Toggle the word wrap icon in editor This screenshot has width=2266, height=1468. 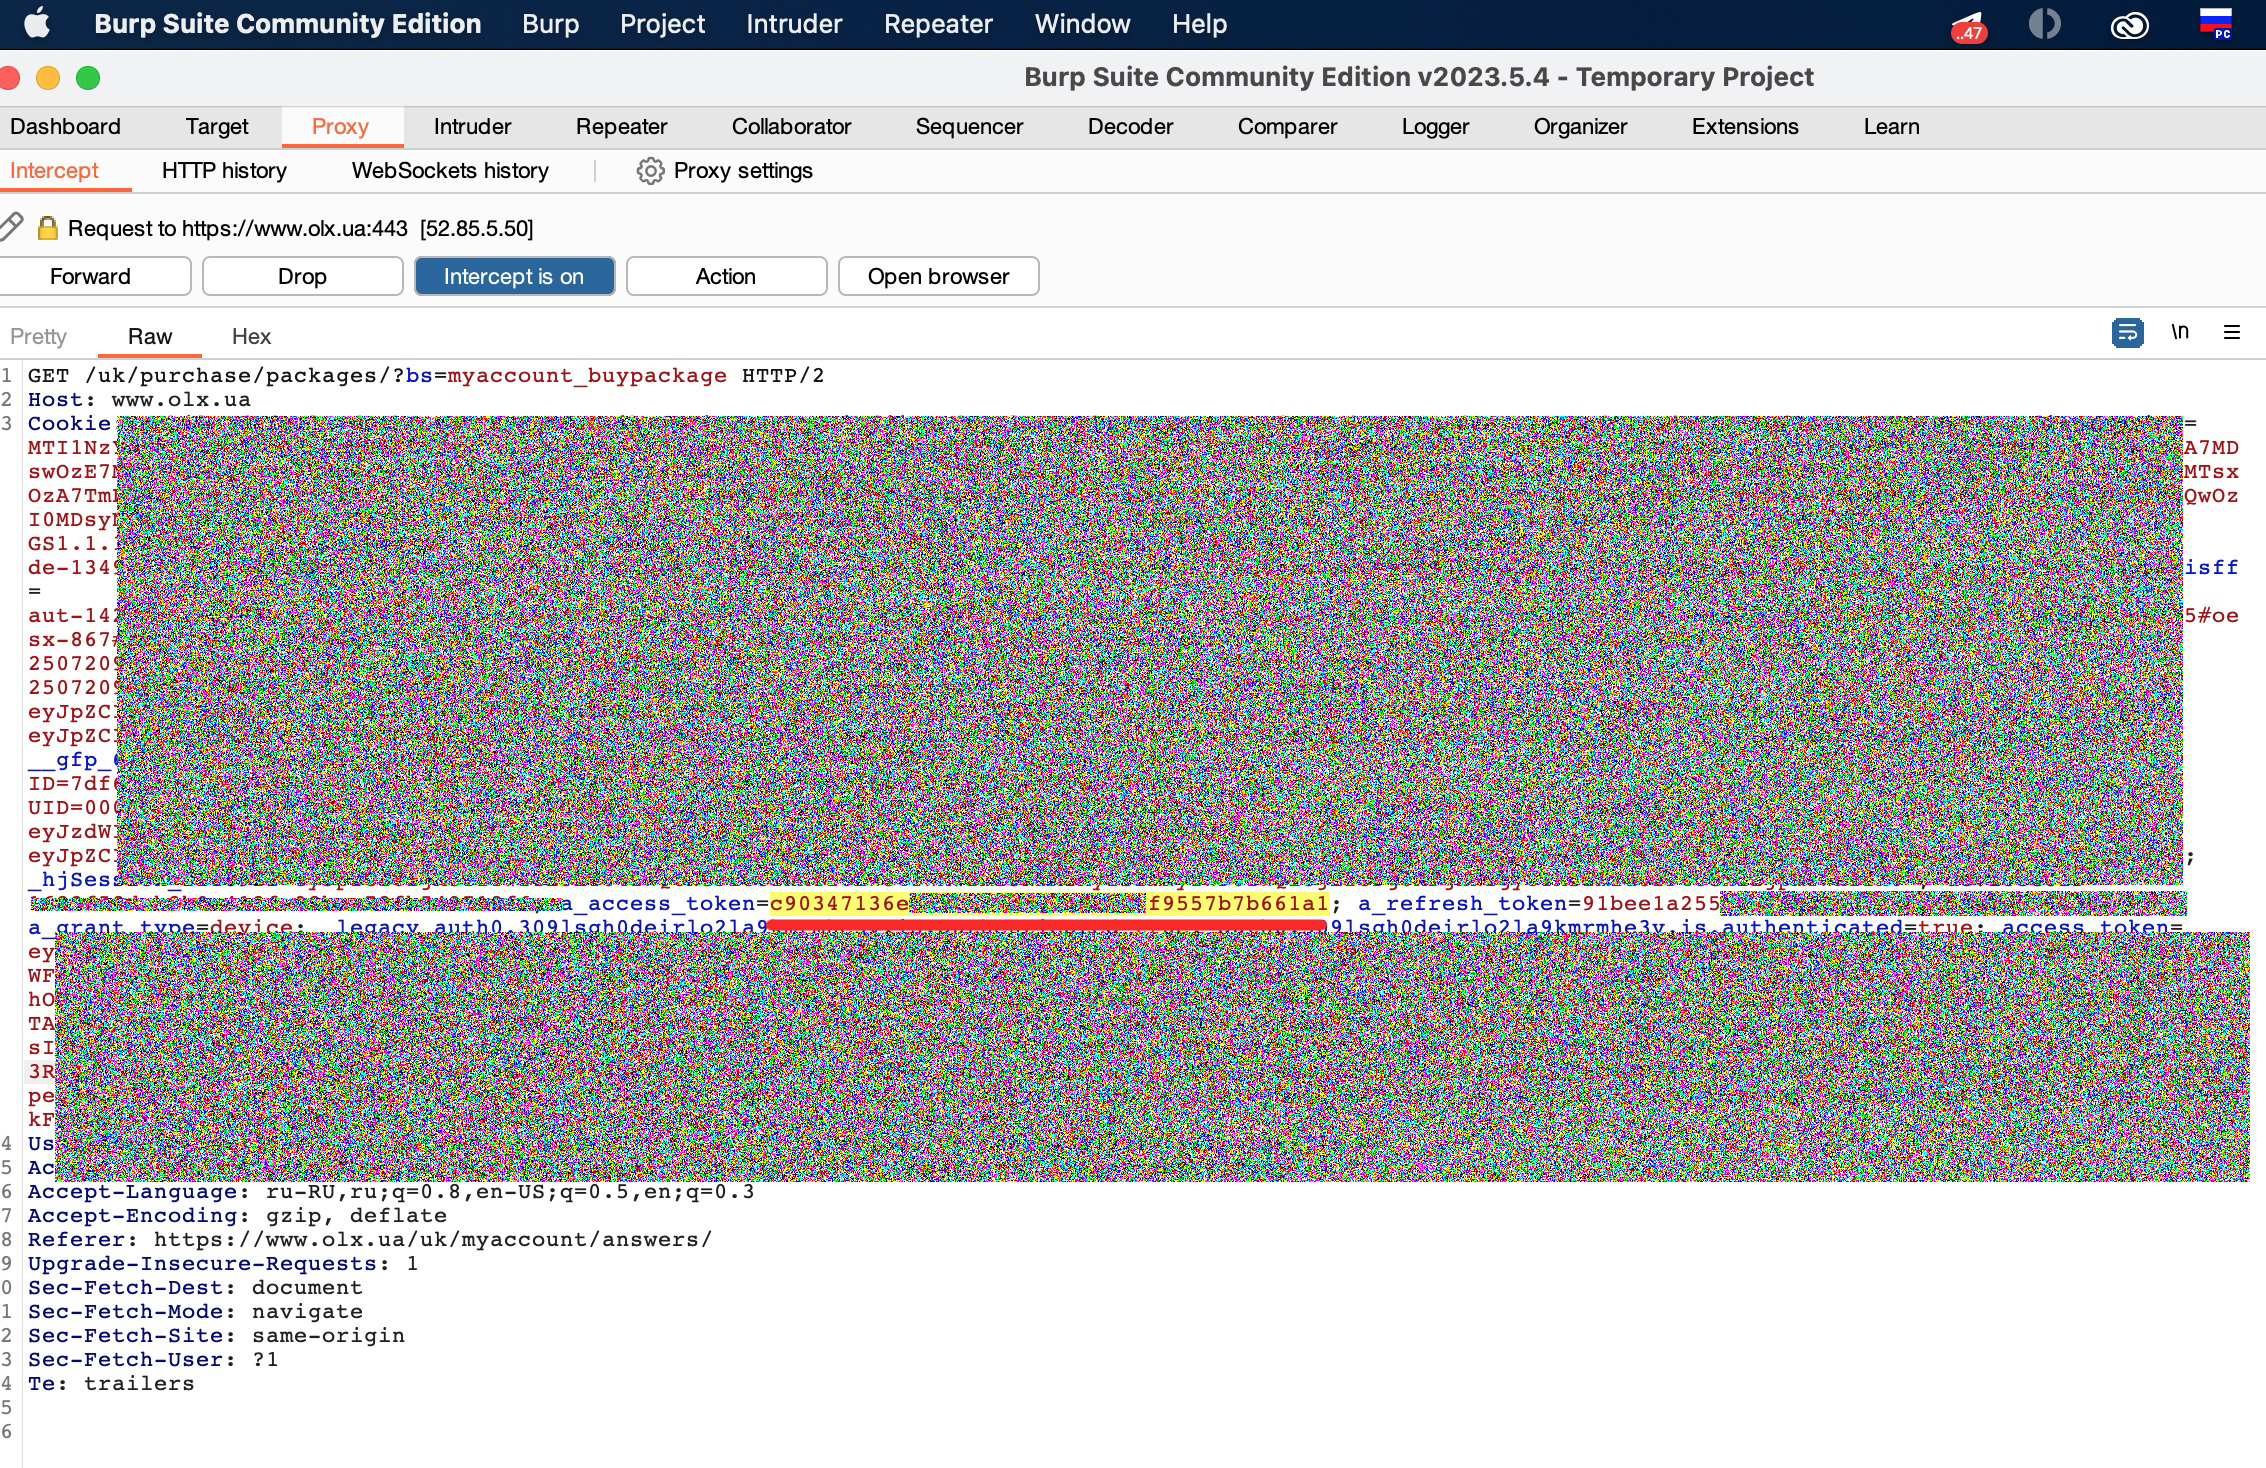pyautogui.click(x=2127, y=332)
